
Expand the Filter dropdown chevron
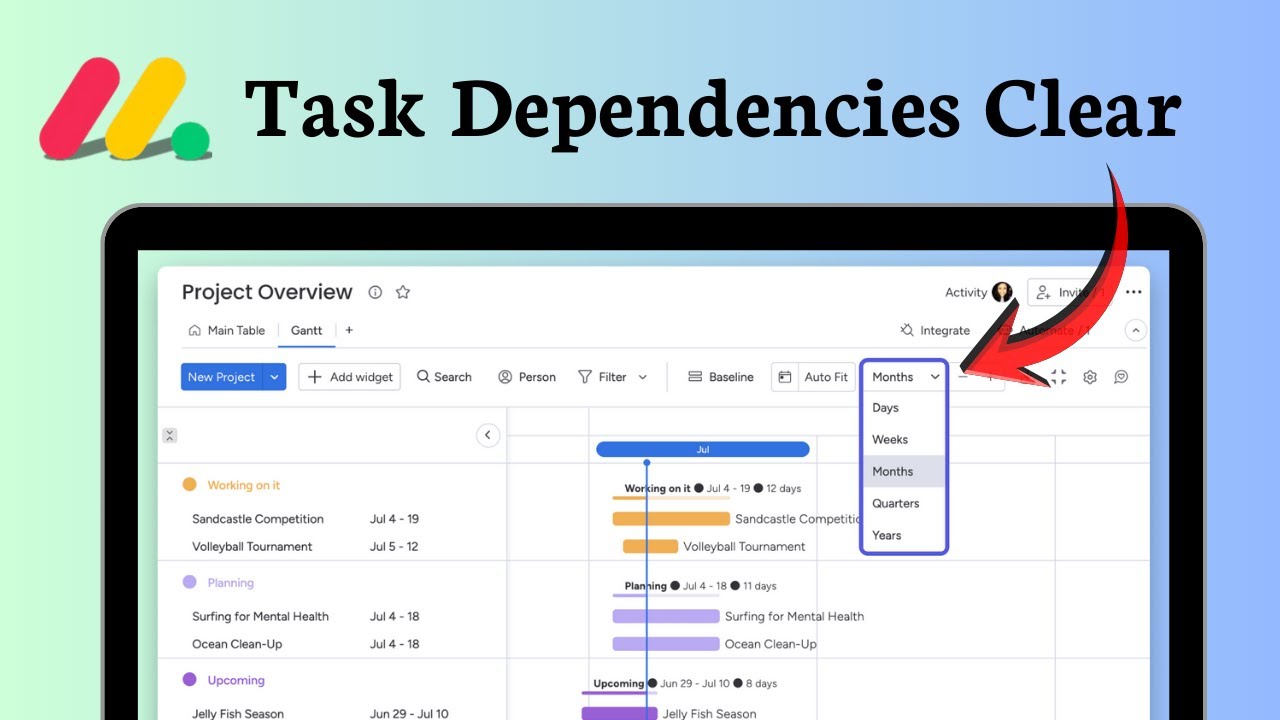642,377
